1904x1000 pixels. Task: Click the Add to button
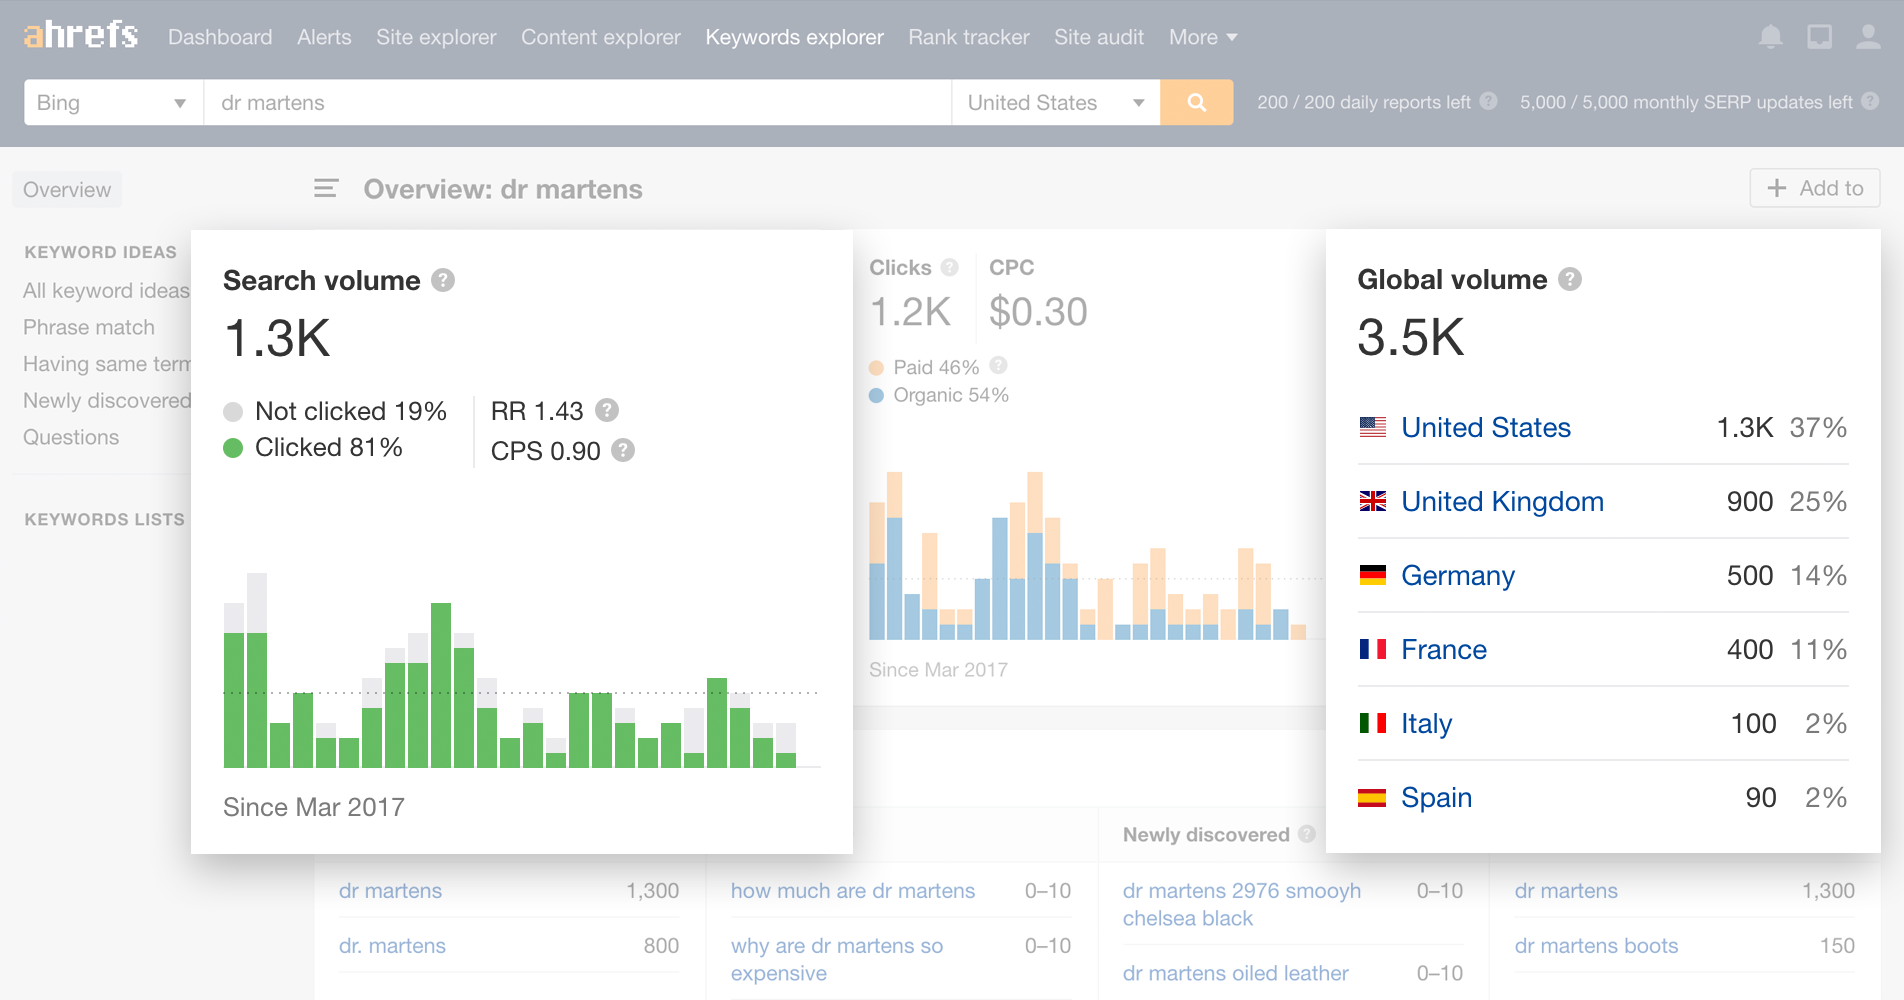[1815, 188]
